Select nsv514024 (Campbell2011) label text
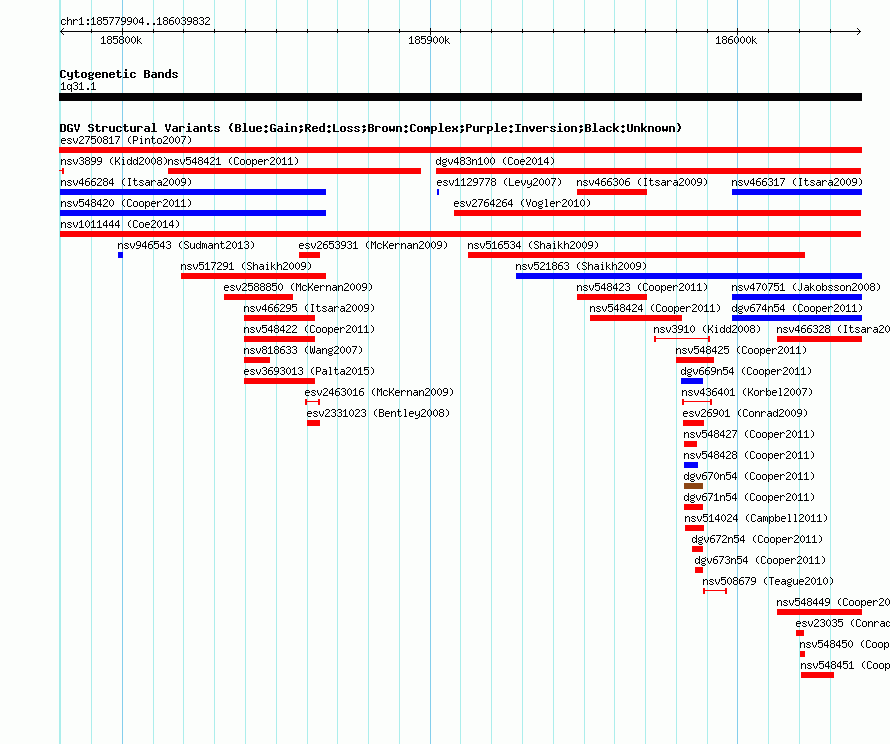Image resolution: width=890 pixels, height=744 pixels. pyautogui.click(x=756, y=518)
